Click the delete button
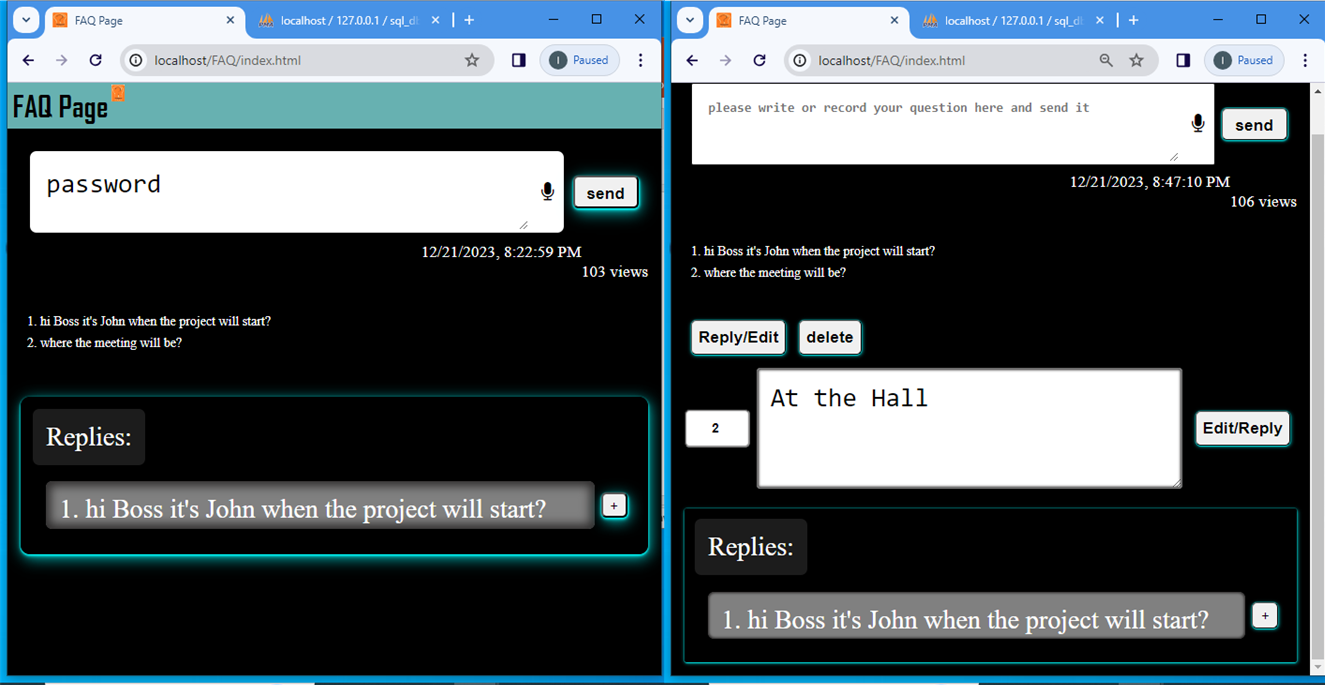Screen dimensions: 1325x685 click(829, 337)
